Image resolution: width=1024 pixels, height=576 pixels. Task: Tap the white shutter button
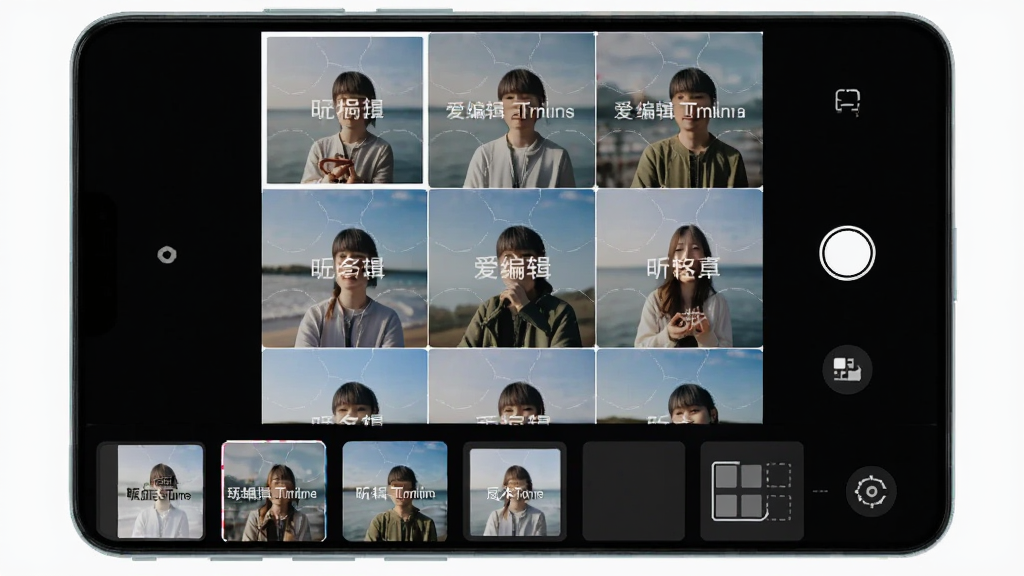point(847,253)
